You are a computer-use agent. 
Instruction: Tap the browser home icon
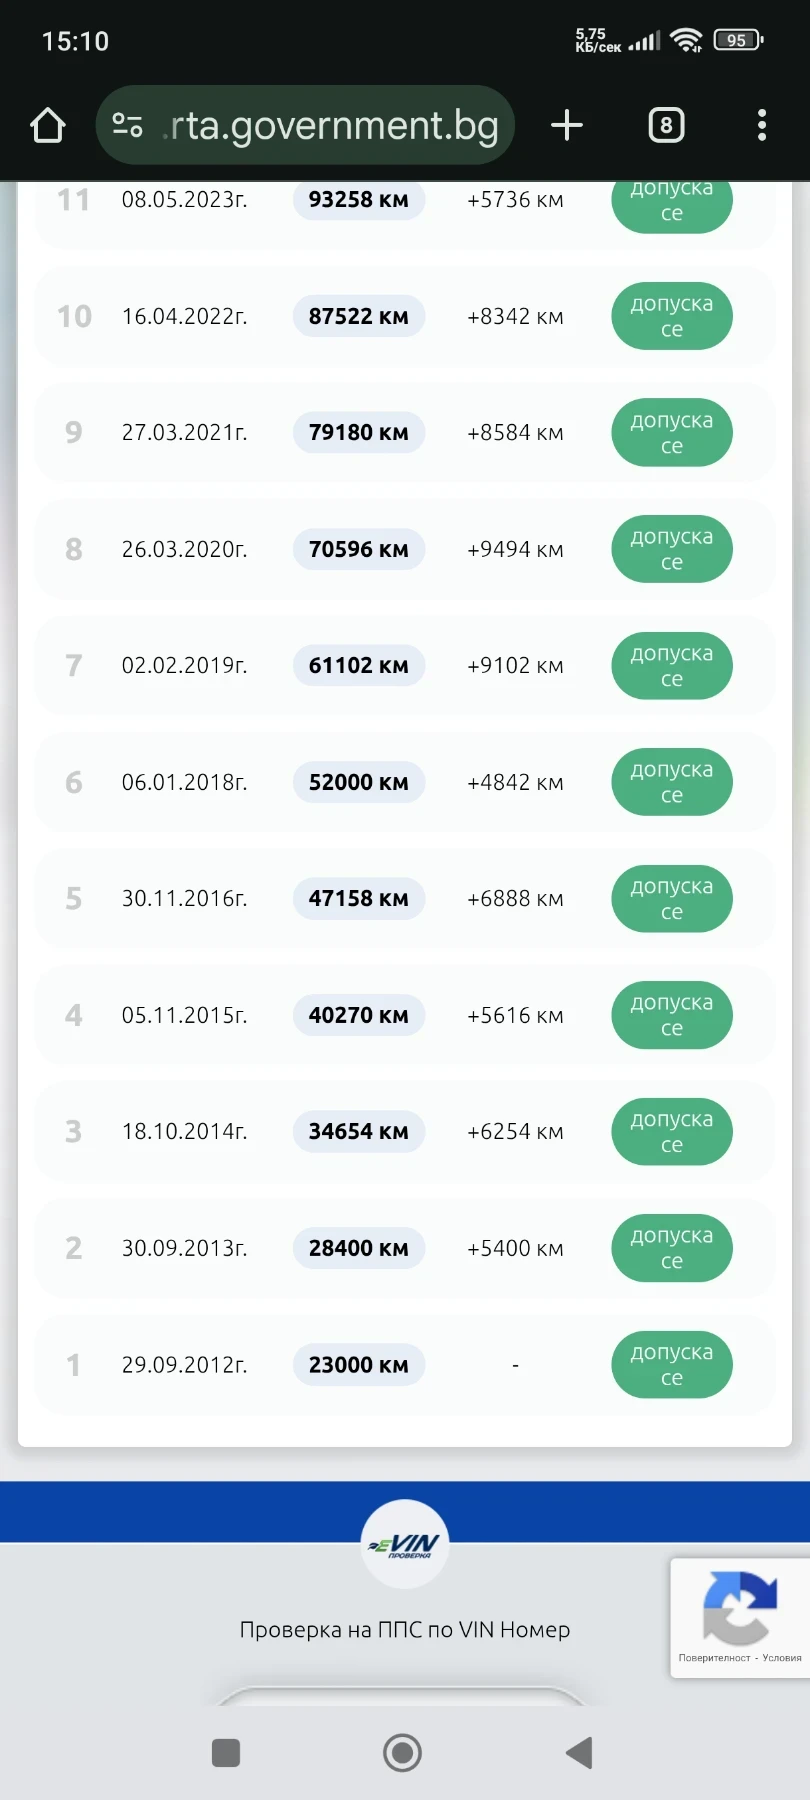pos(48,126)
